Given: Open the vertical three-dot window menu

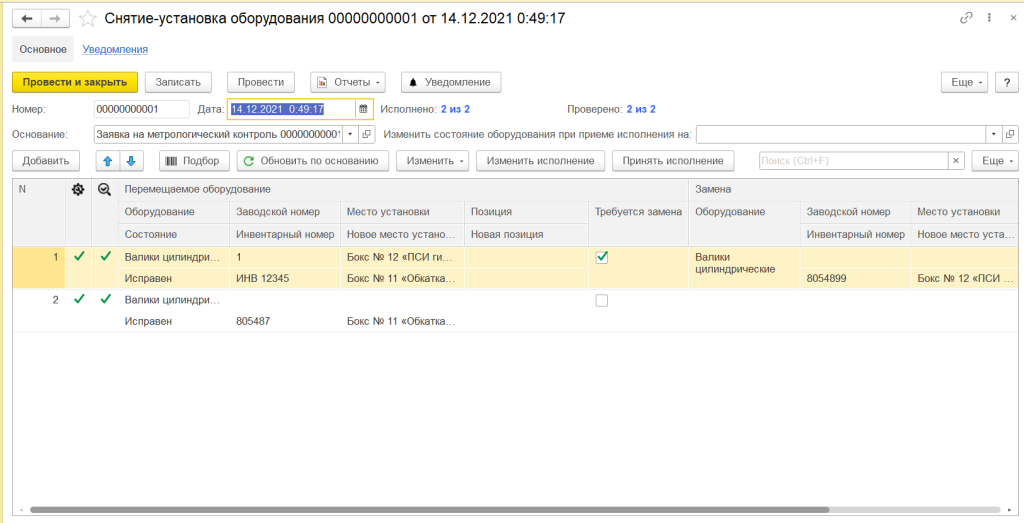Looking at the screenshot, I should tap(990, 18).
